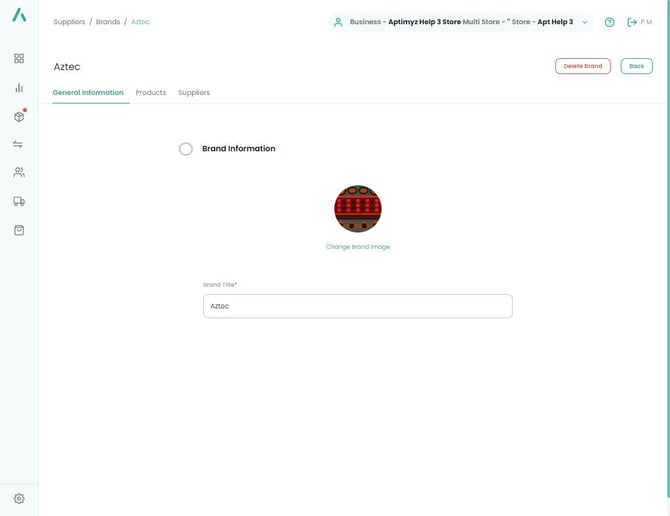Switch to the Suppliers tab
Screen dimensions: 670x516
pyautogui.click(x=194, y=93)
